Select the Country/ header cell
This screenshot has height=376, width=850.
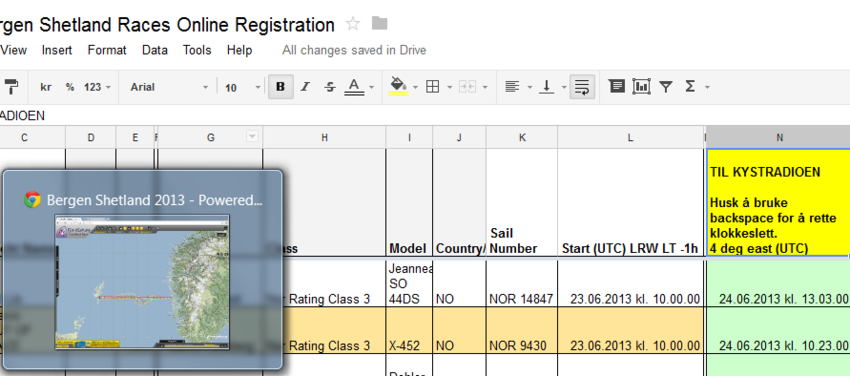point(459,203)
